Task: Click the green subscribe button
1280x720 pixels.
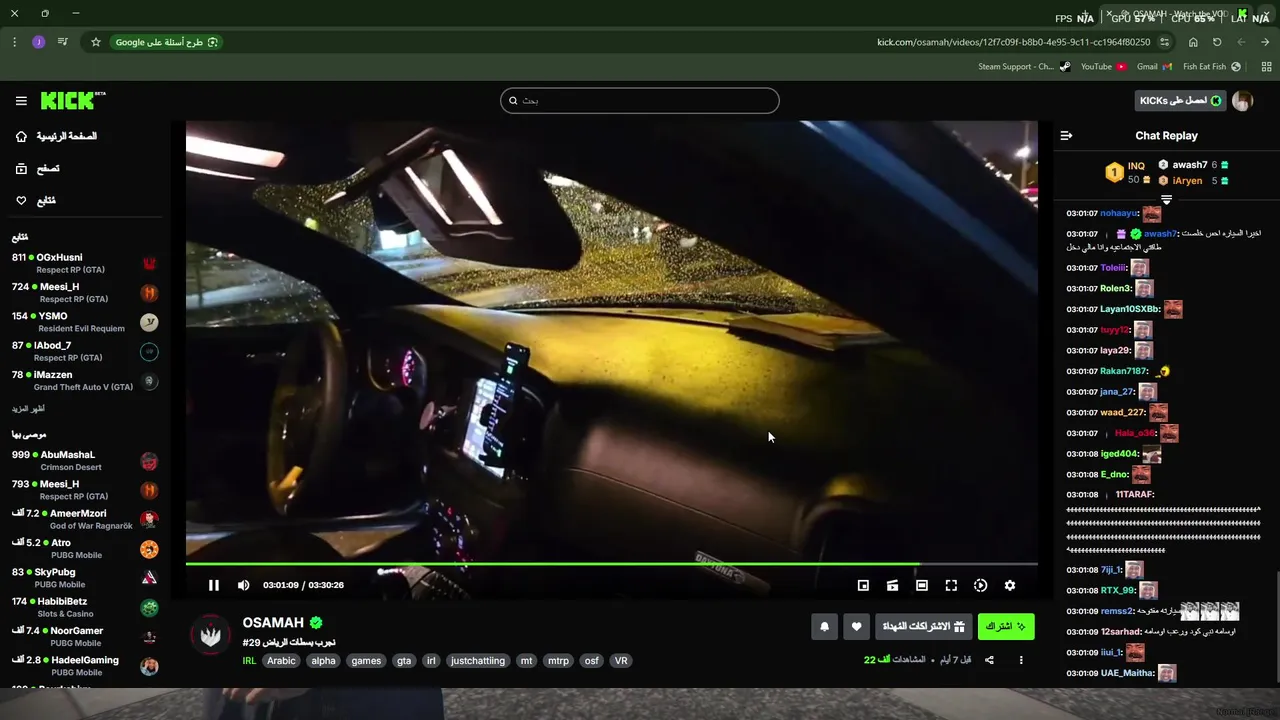Action: pyautogui.click(x=1006, y=627)
